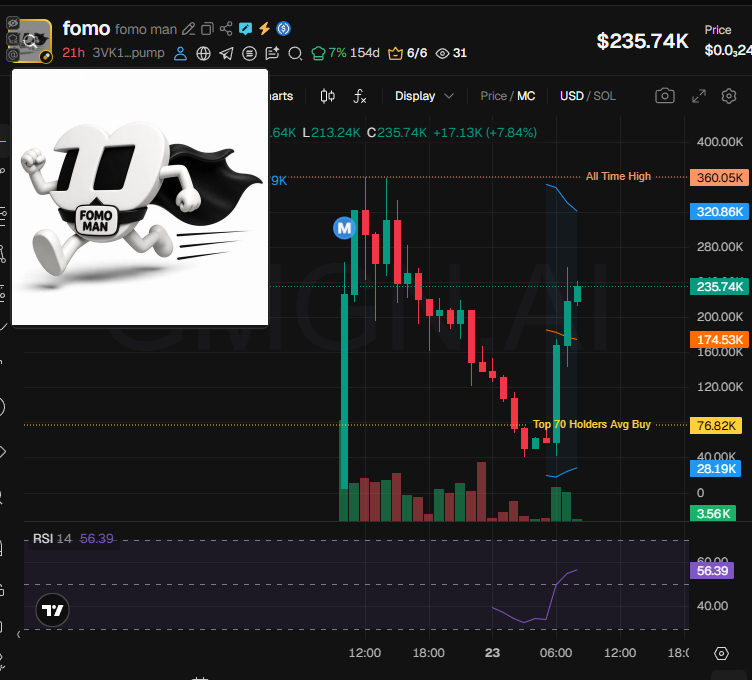
Task: Copy the token name with the copy icon
Action: click(x=207, y=29)
